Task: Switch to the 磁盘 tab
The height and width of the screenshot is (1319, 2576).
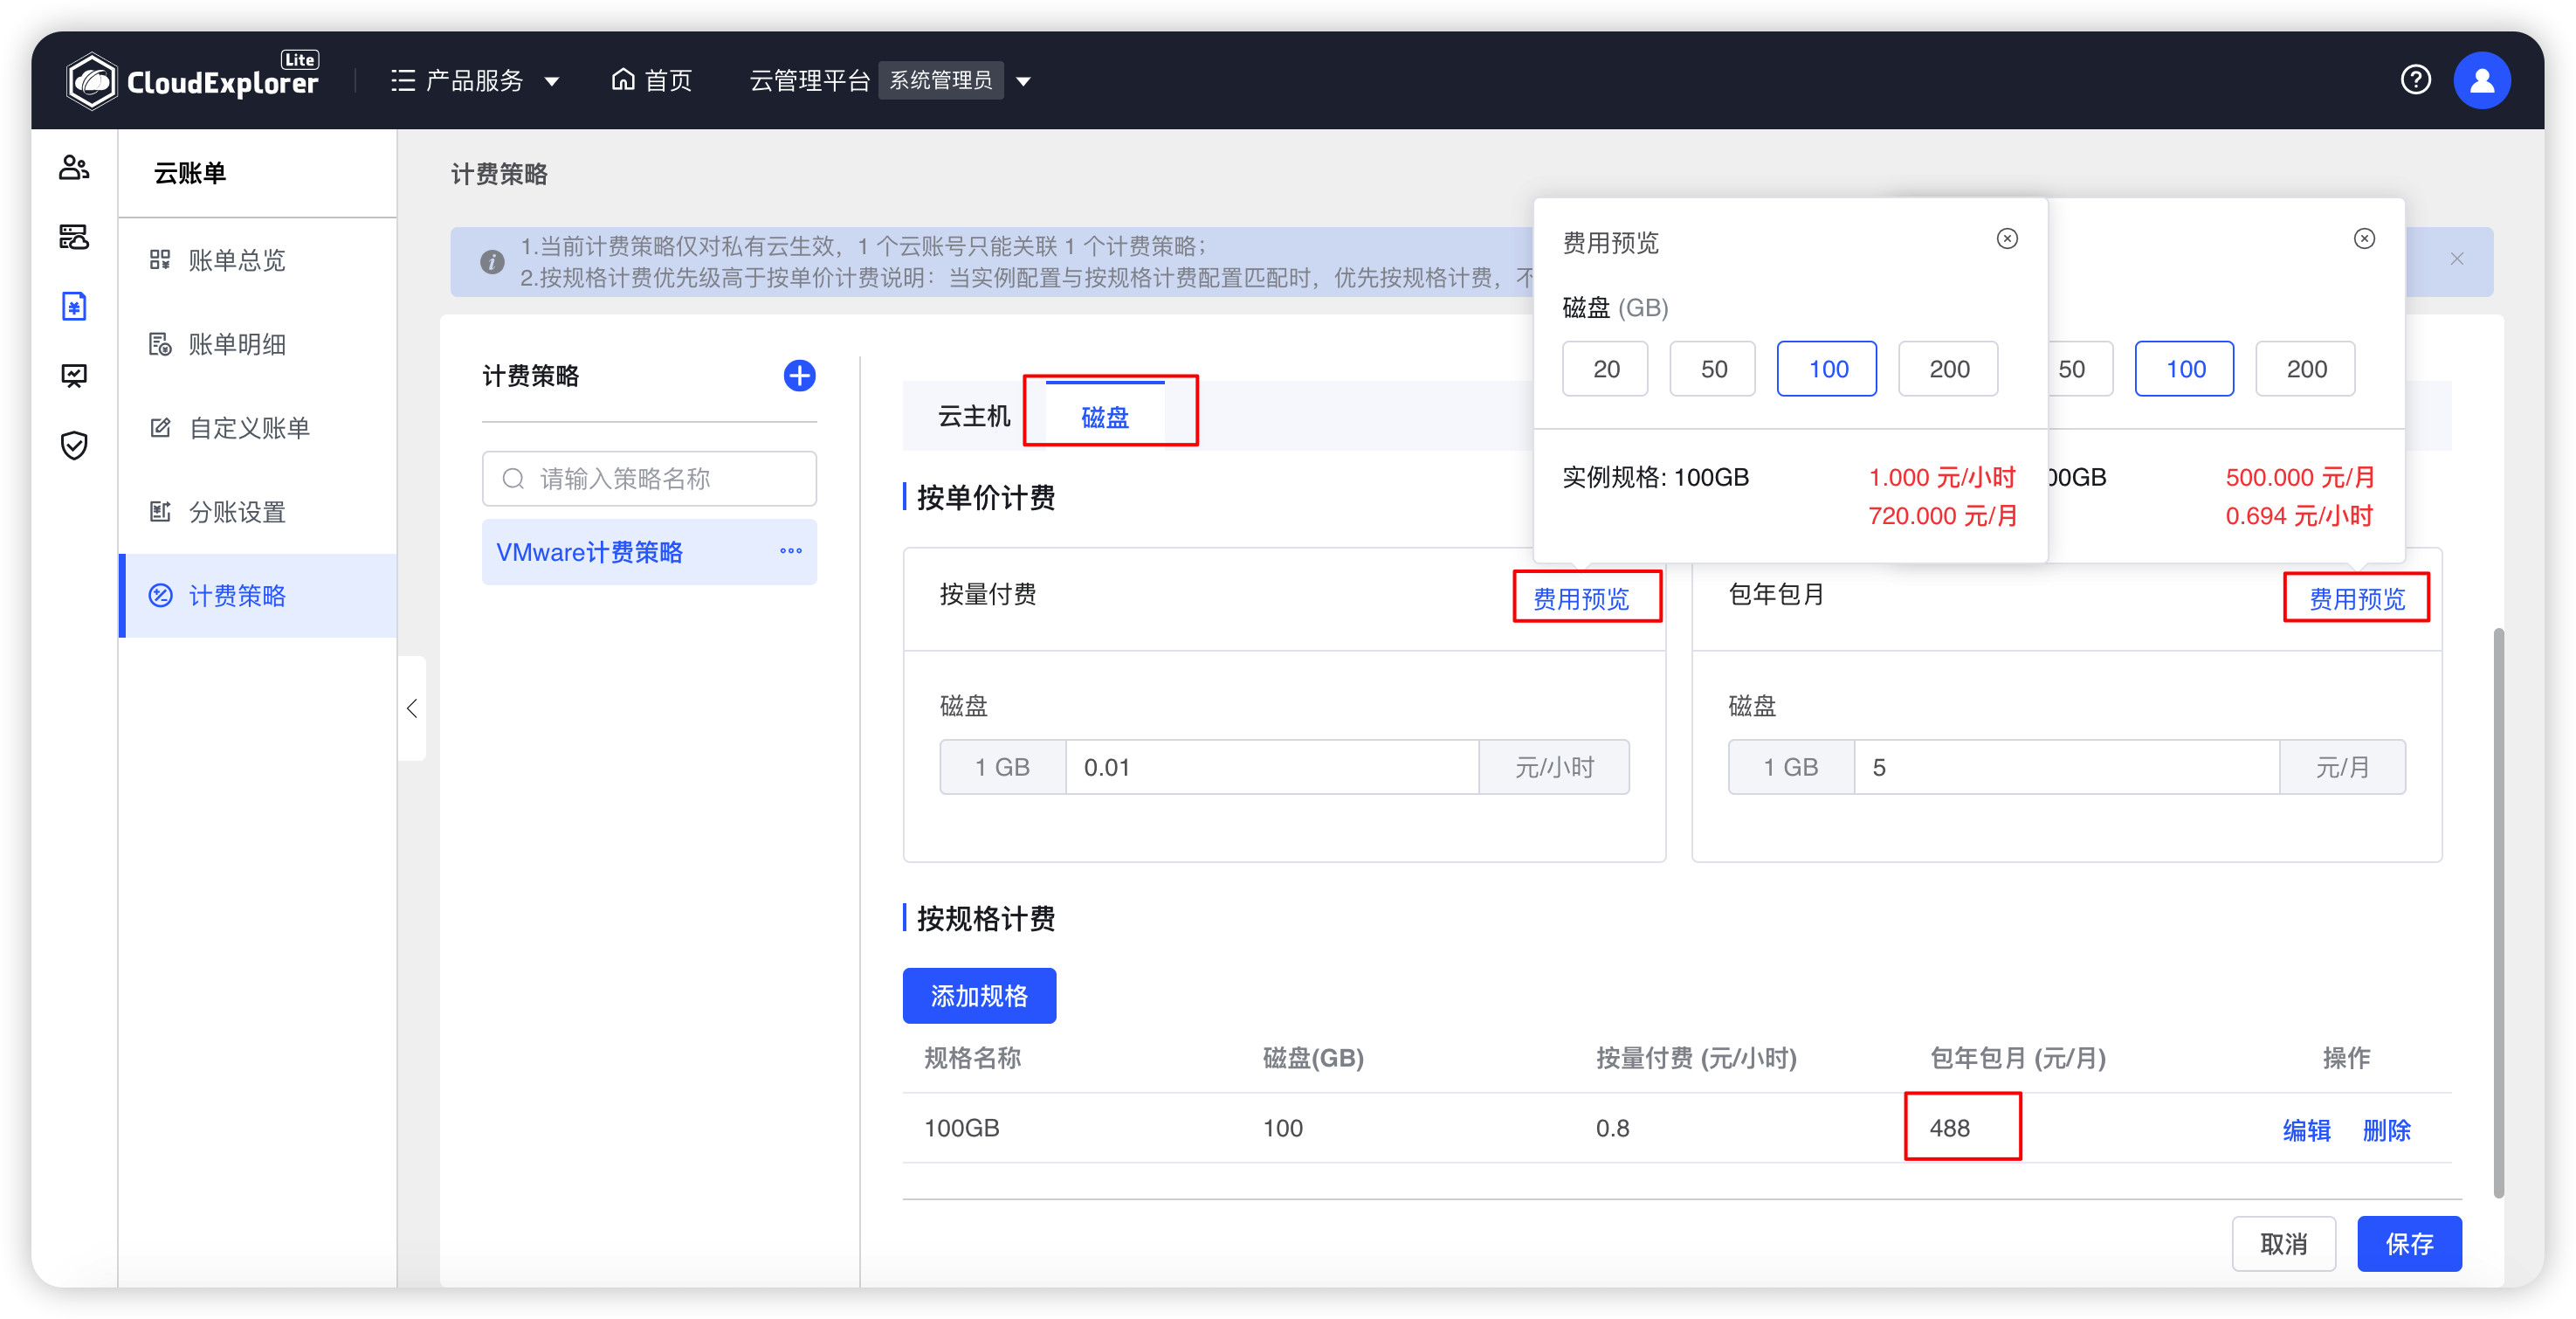Action: [1105, 417]
